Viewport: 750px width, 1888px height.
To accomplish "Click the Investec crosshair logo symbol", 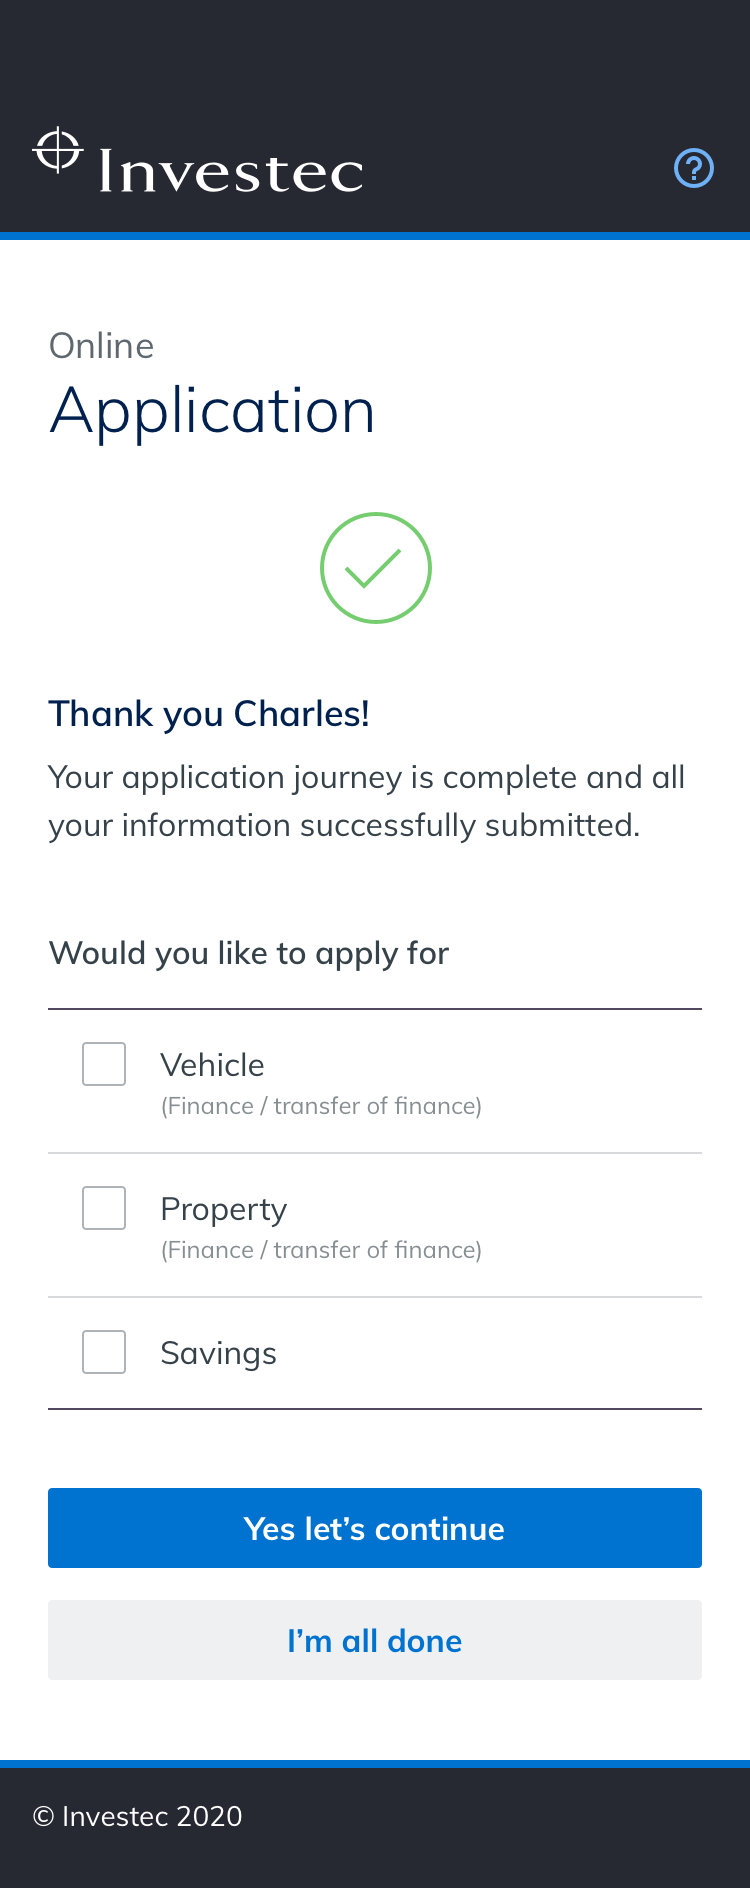I will [58, 151].
